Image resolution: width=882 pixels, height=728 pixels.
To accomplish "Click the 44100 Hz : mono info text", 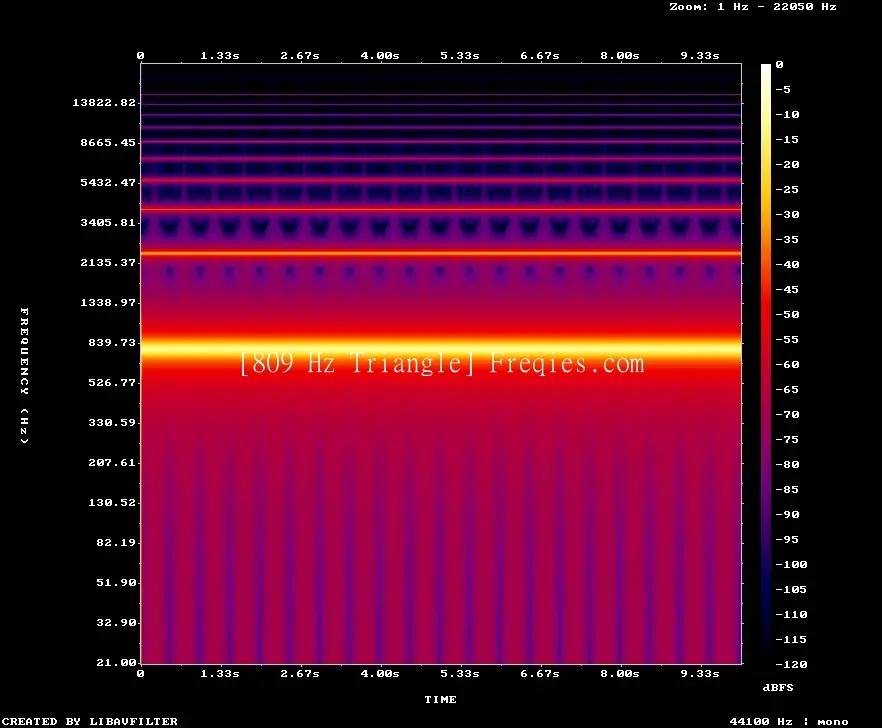I will pyautogui.click(x=789, y=721).
